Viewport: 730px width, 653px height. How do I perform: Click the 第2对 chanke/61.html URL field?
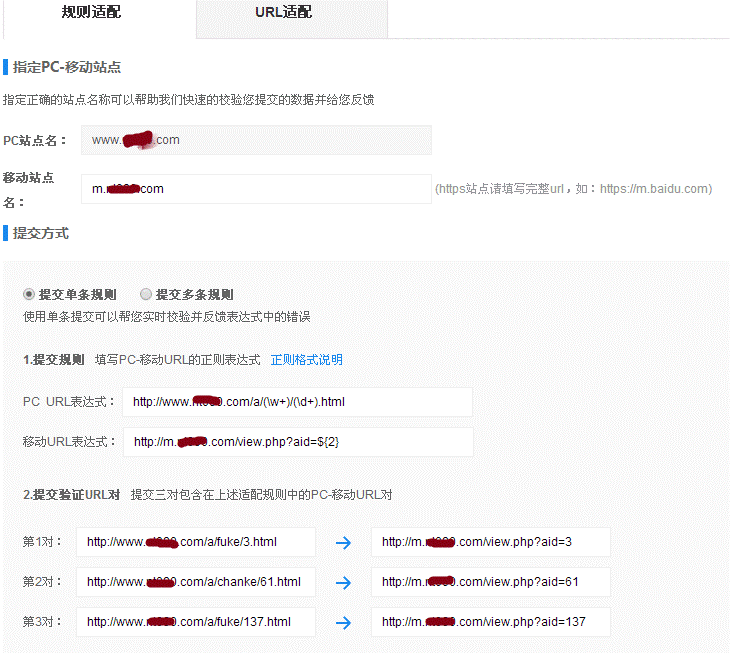[x=196, y=582]
